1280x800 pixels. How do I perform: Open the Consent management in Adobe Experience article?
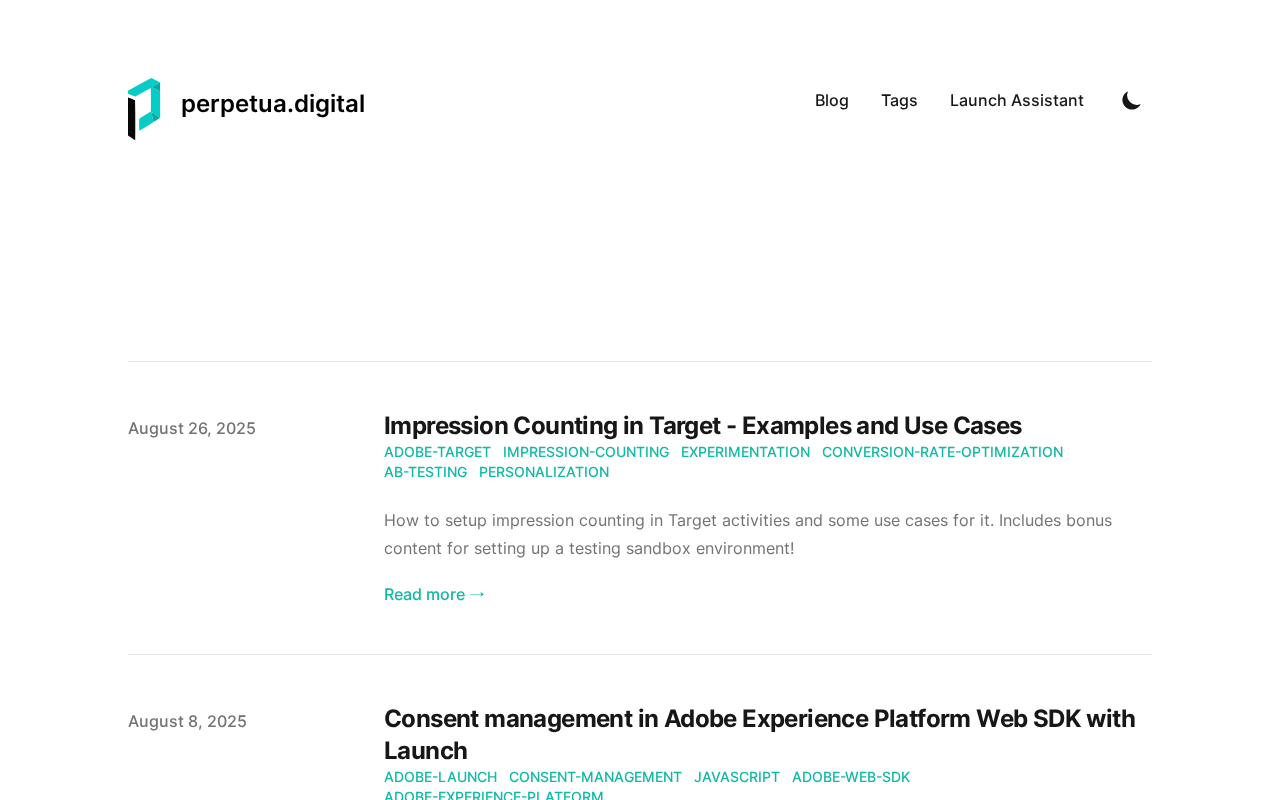[760, 735]
